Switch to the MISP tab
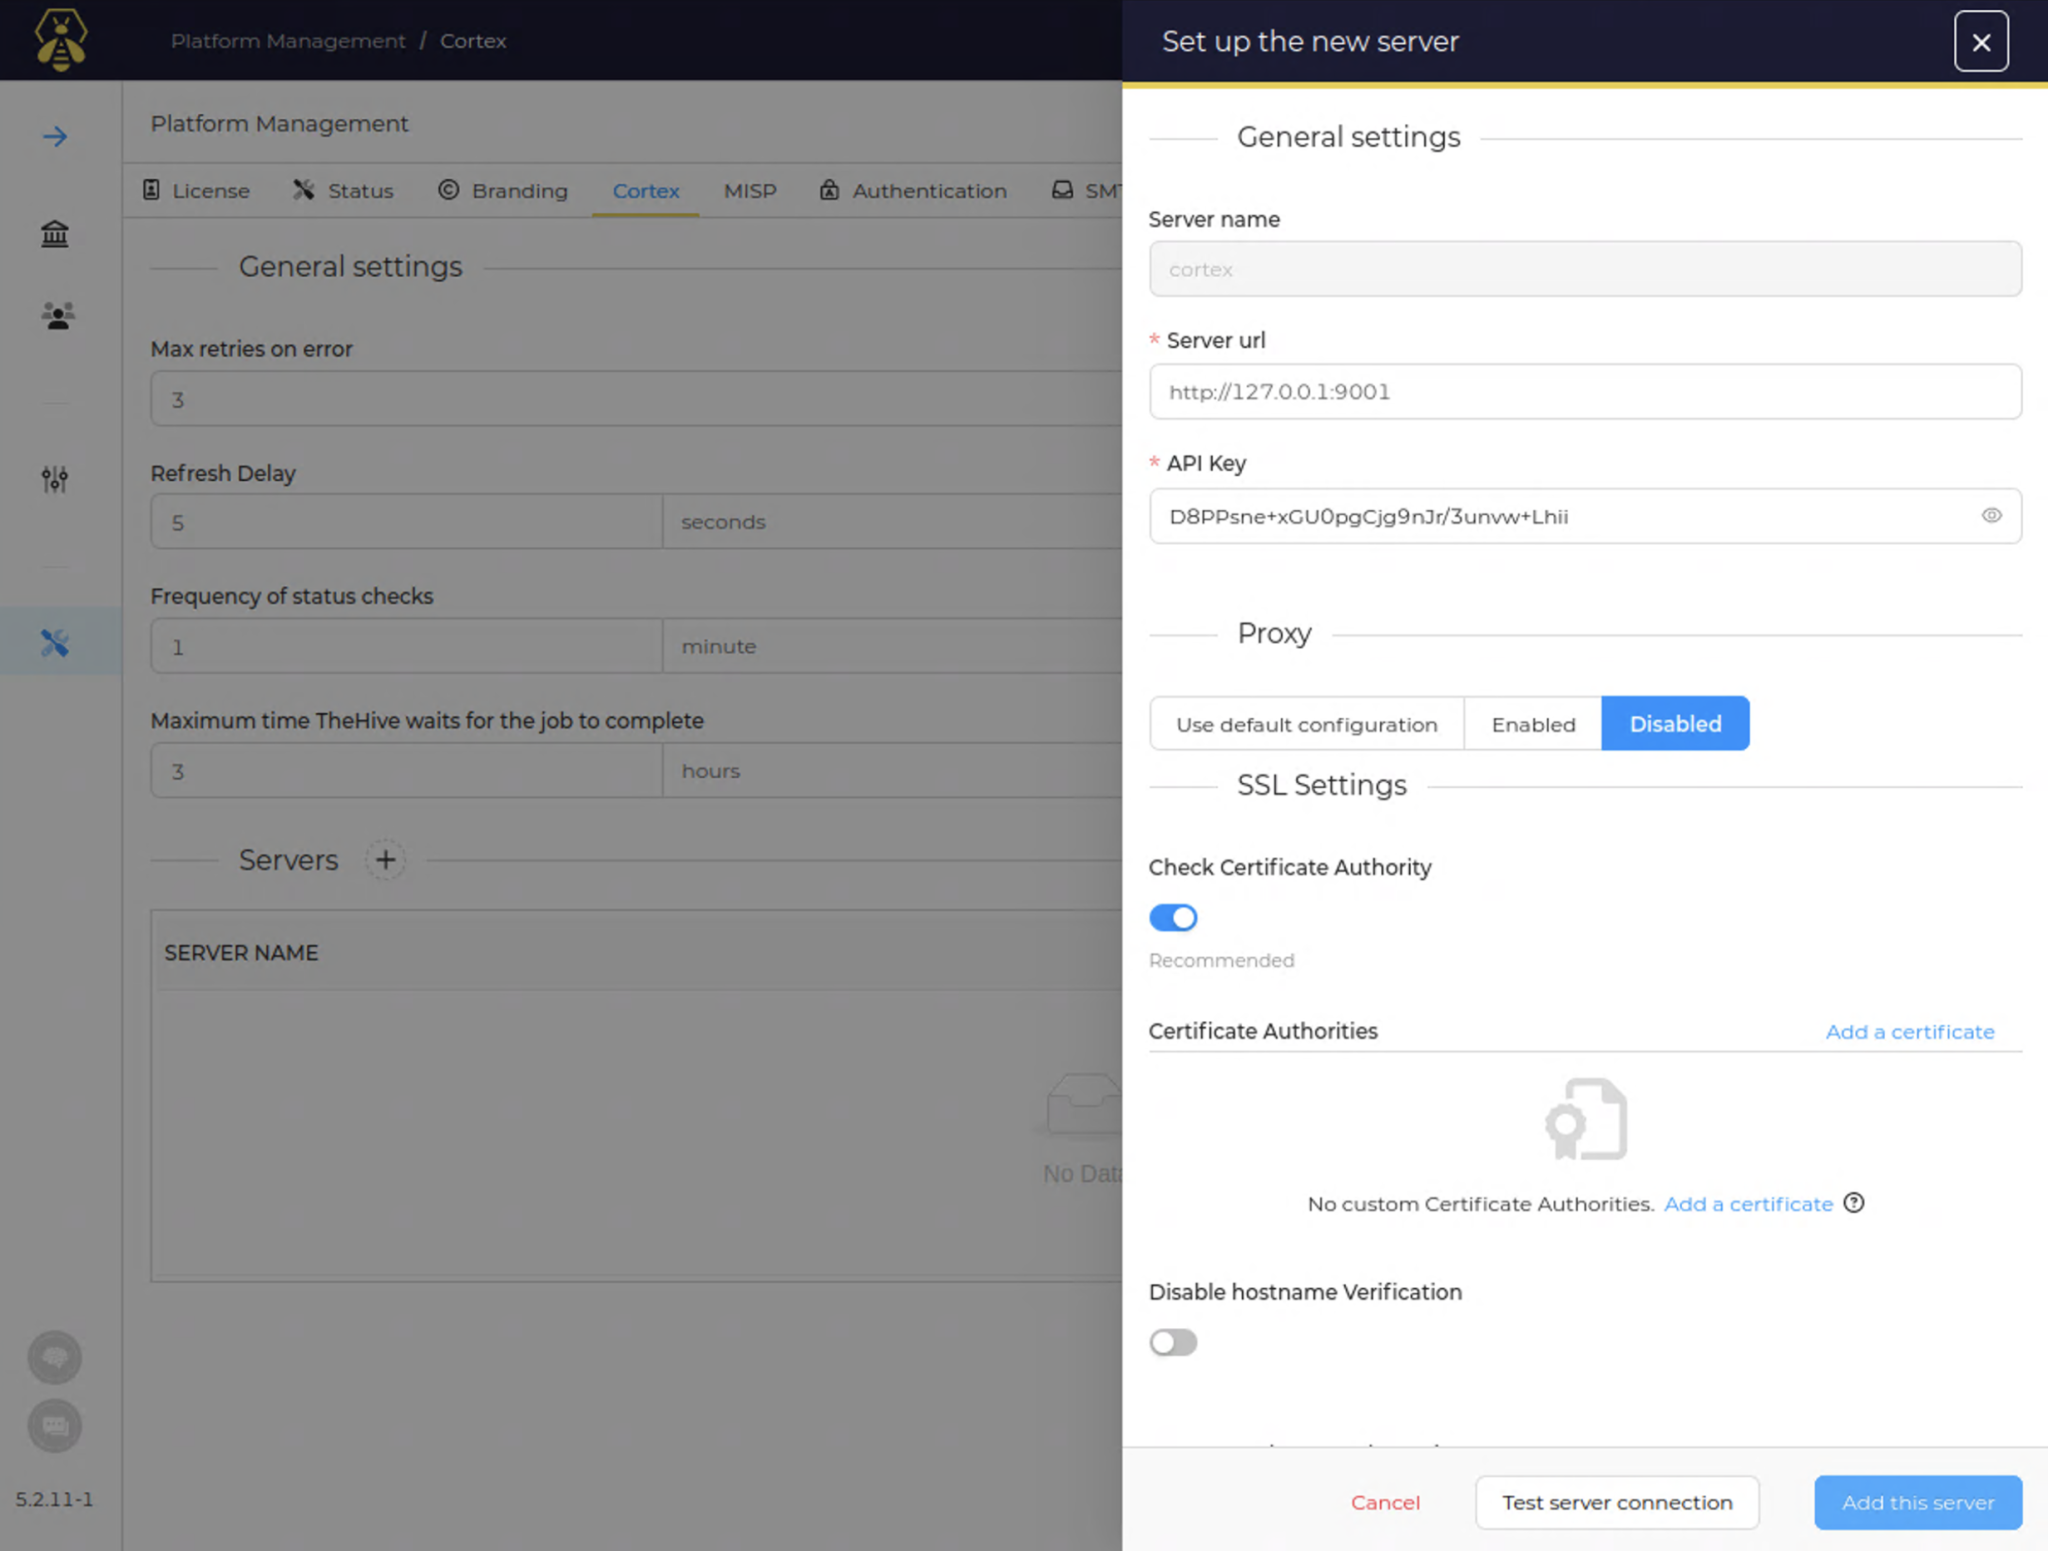 749,190
